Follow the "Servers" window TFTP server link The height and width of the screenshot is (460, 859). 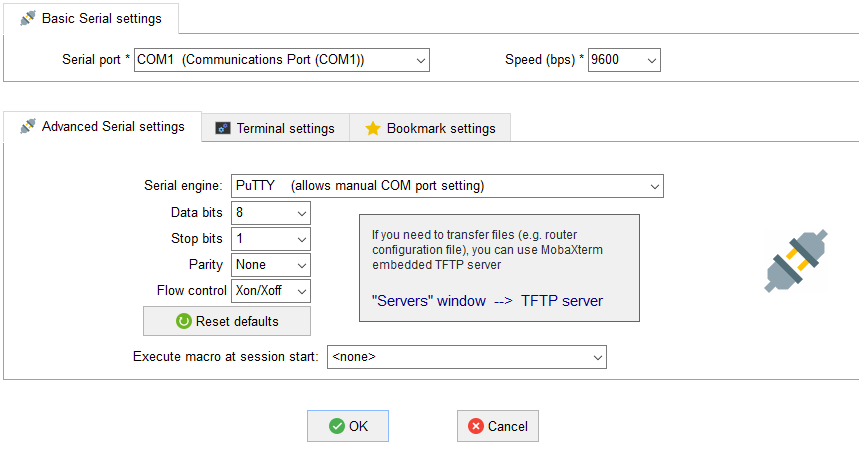click(x=487, y=301)
